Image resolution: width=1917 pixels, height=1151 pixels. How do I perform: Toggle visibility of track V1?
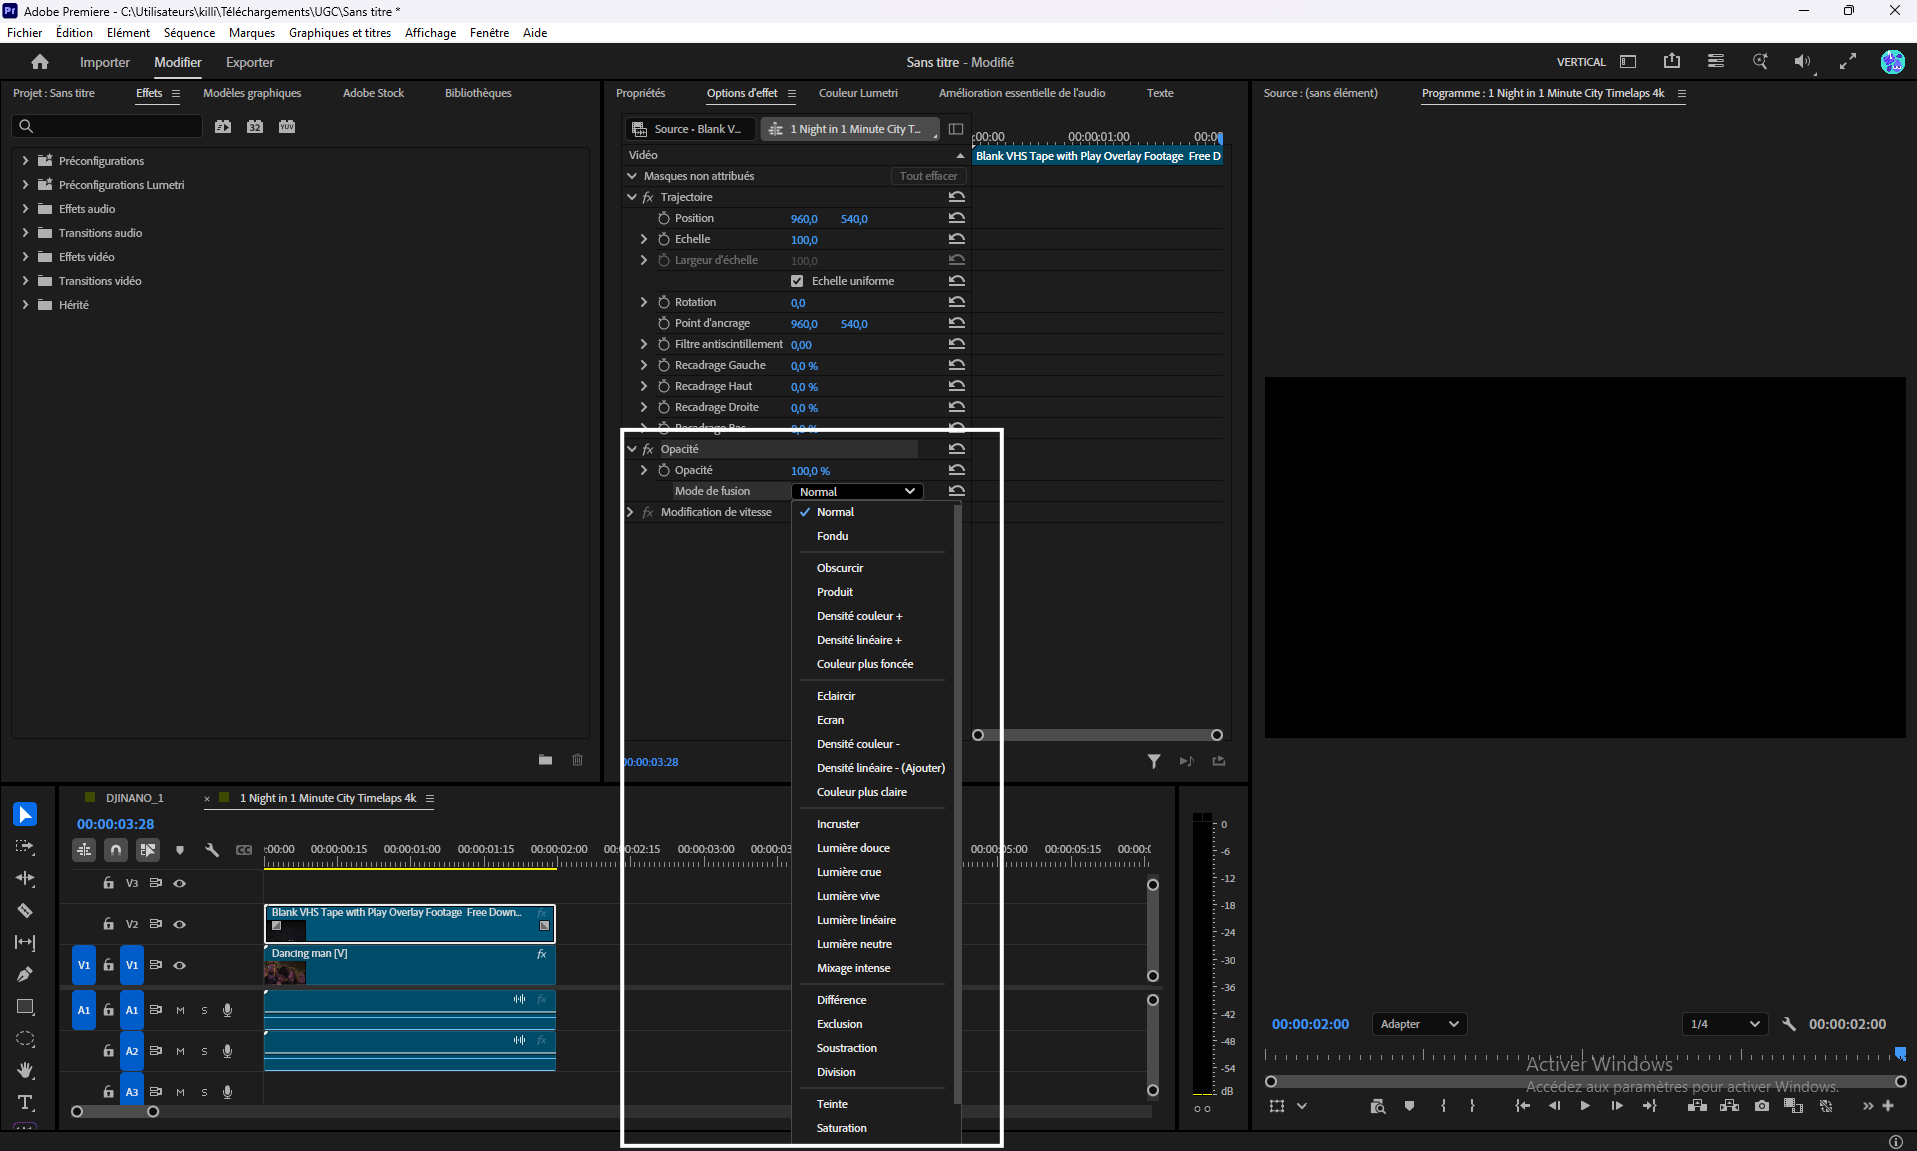click(x=180, y=966)
